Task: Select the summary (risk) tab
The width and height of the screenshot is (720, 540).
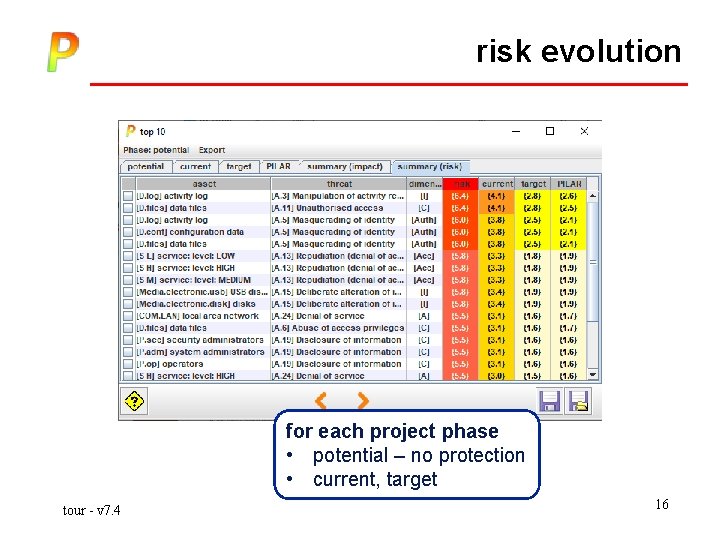Action: coord(429,167)
